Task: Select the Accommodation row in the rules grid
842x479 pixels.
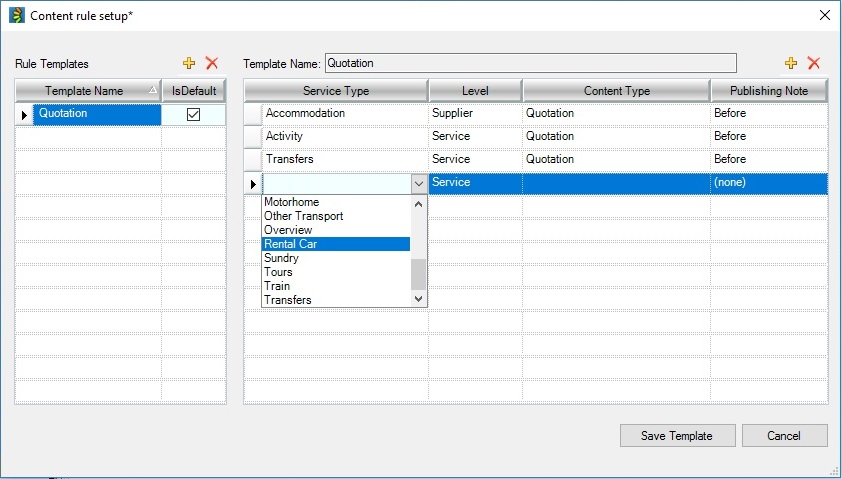Action: [x=344, y=114]
